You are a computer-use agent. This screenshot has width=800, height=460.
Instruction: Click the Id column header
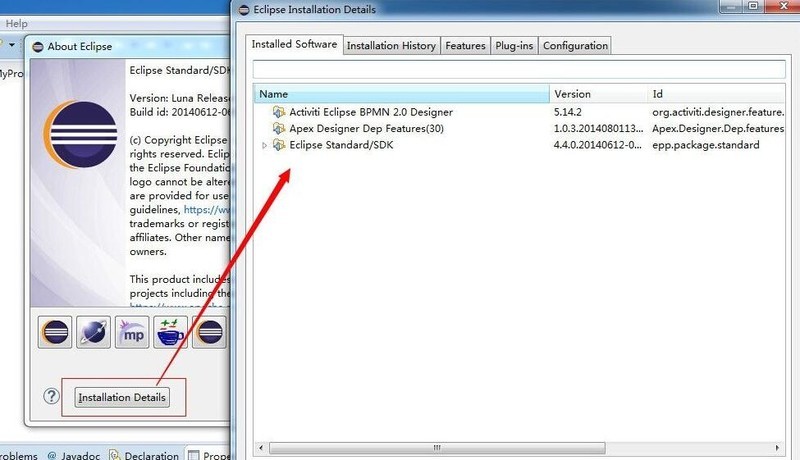click(720, 94)
